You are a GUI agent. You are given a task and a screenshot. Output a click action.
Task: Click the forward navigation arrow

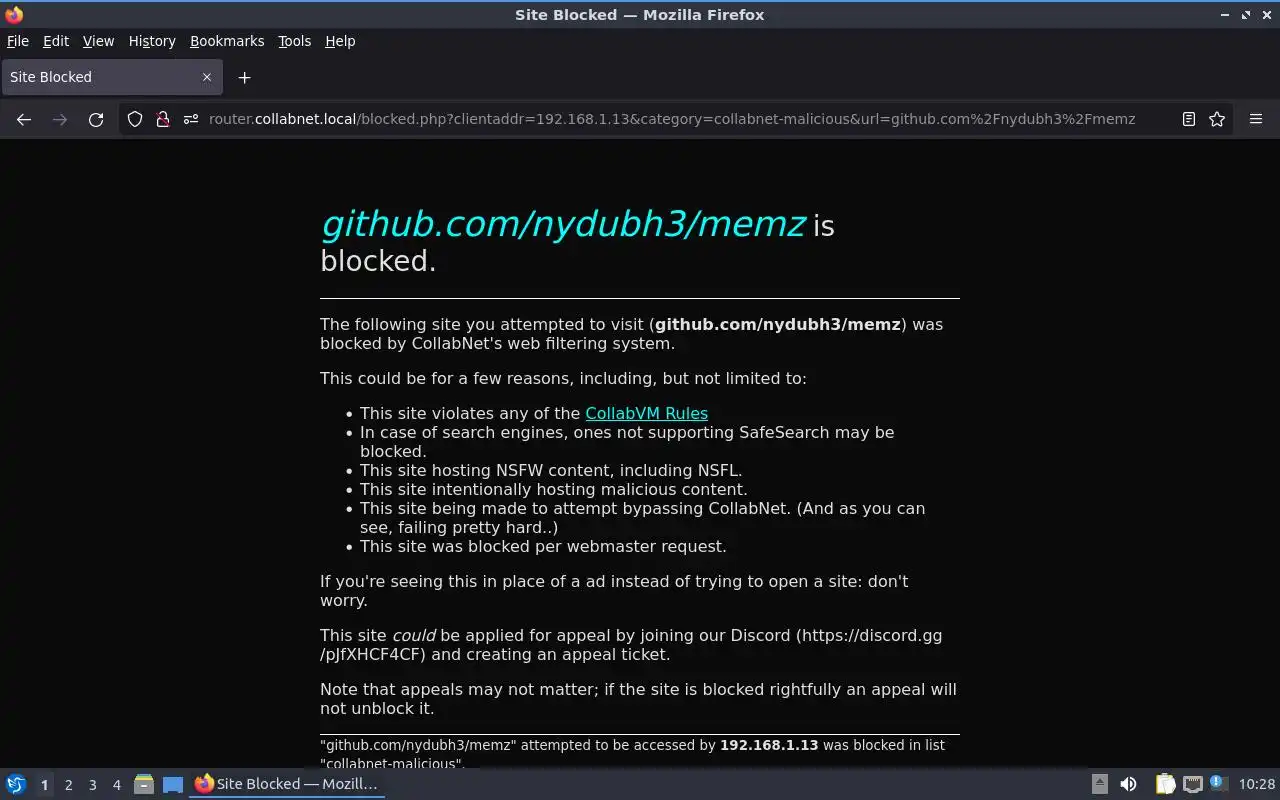(60, 119)
